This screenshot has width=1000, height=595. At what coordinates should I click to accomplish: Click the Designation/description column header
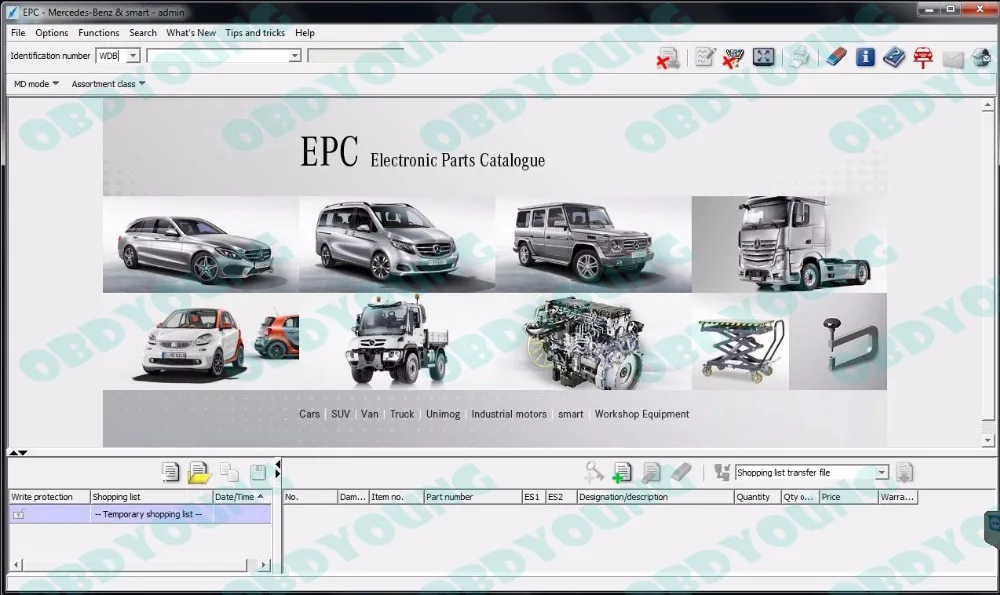click(655, 497)
